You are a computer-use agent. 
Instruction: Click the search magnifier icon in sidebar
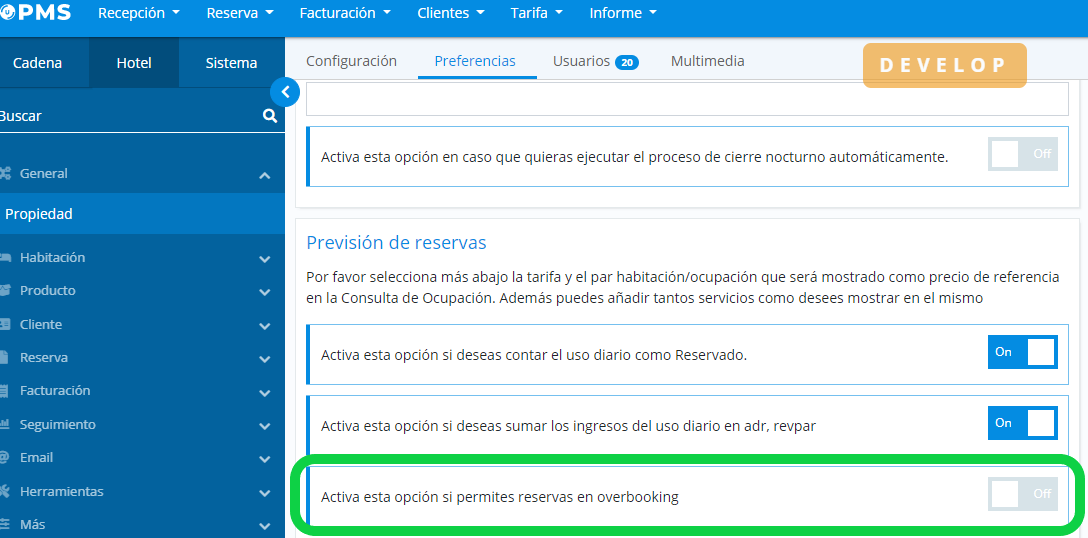point(269,116)
